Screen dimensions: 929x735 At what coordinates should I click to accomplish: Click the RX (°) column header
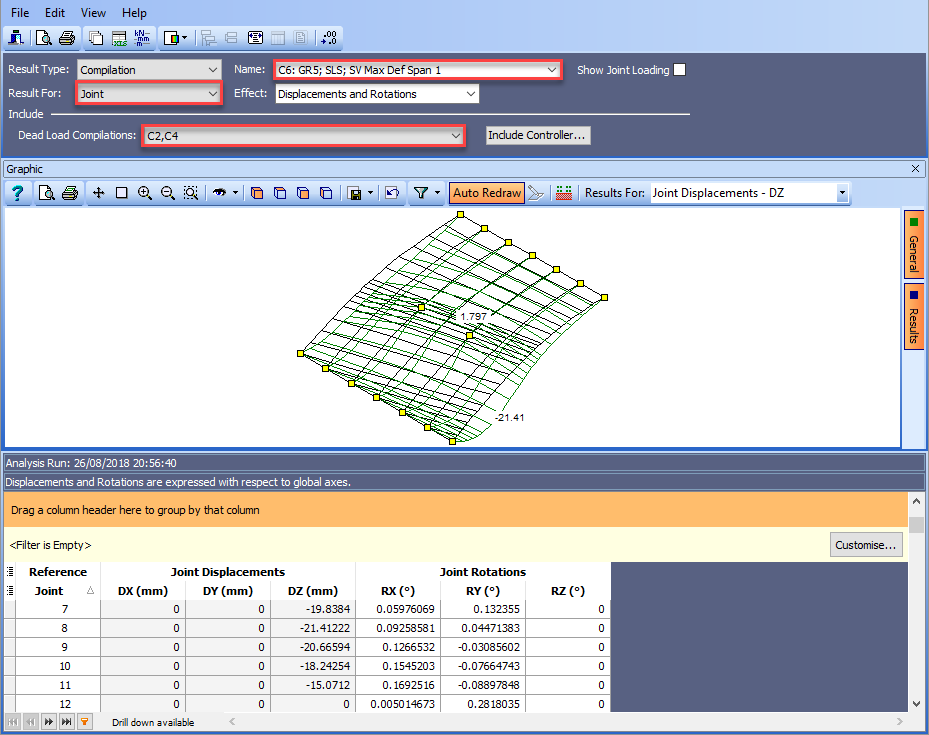pyautogui.click(x=398, y=590)
